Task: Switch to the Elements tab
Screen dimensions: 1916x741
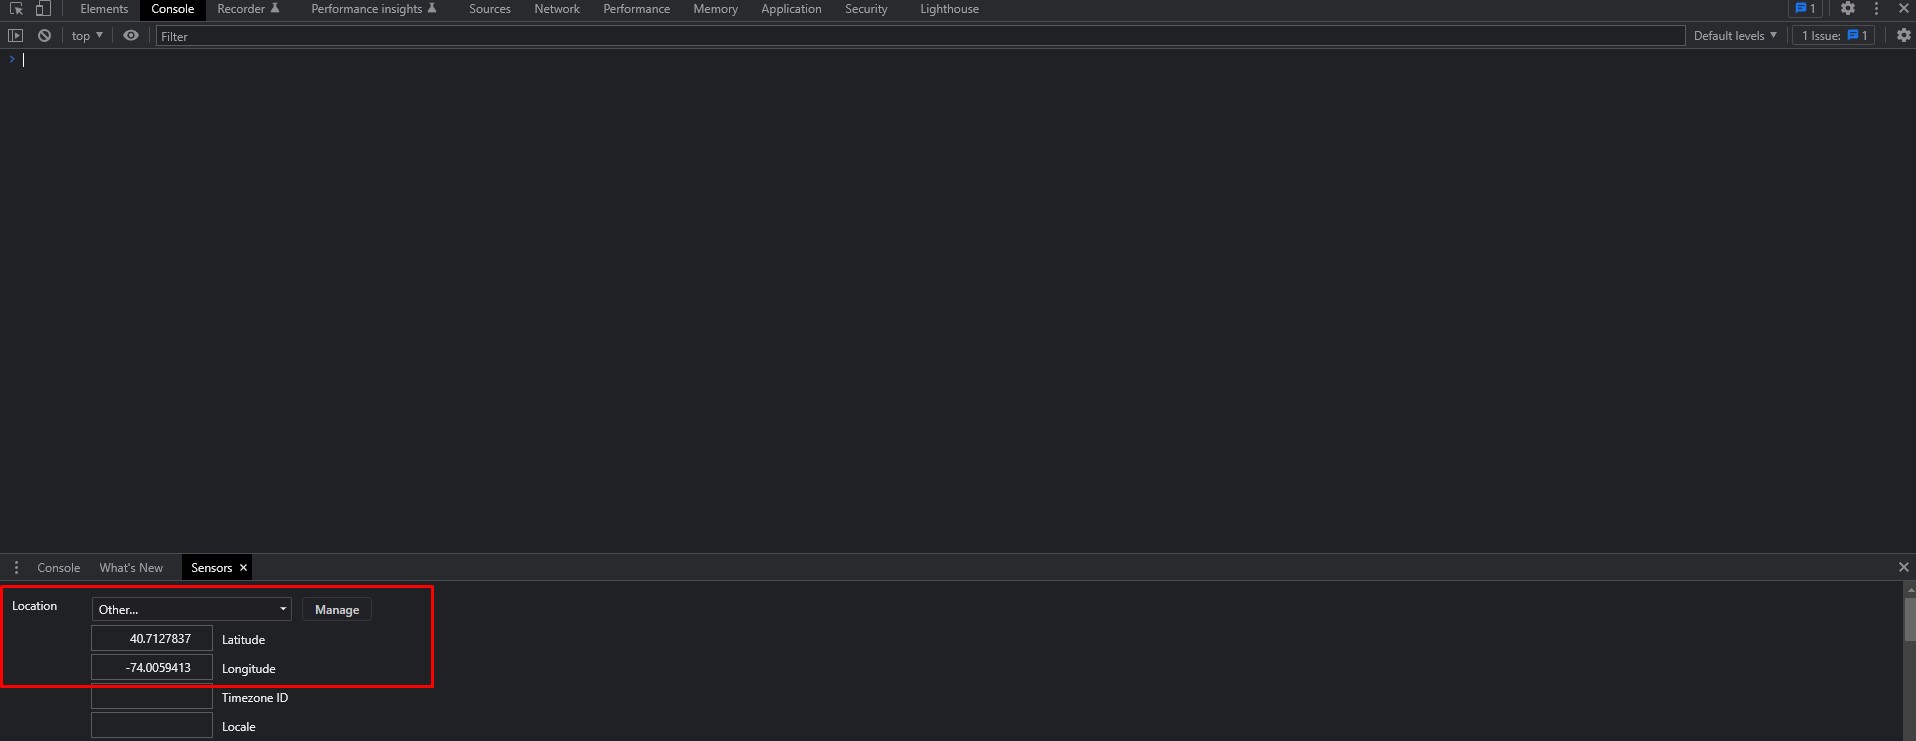Action: pyautogui.click(x=104, y=9)
